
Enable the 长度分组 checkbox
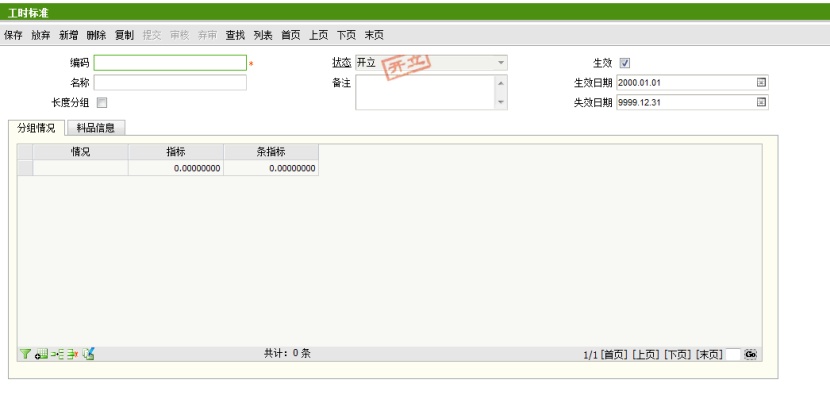point(102,103)
